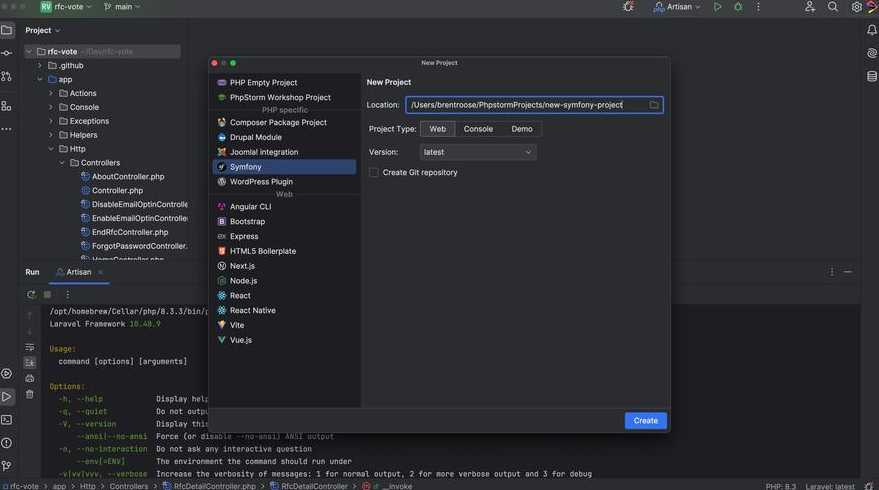
Task: Choose Vue.js generator
Action: click(x=284, y=340)
